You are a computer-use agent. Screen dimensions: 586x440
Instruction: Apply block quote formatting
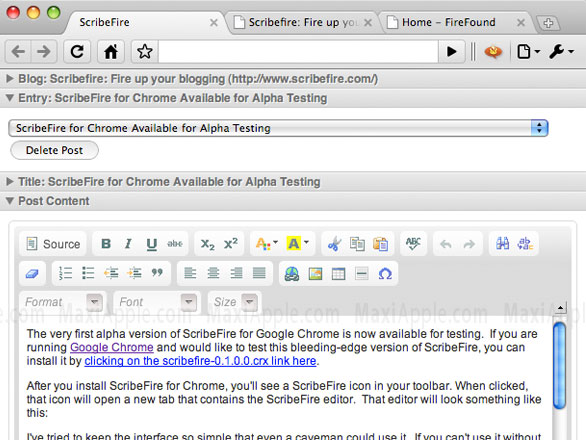click(157, 274)
